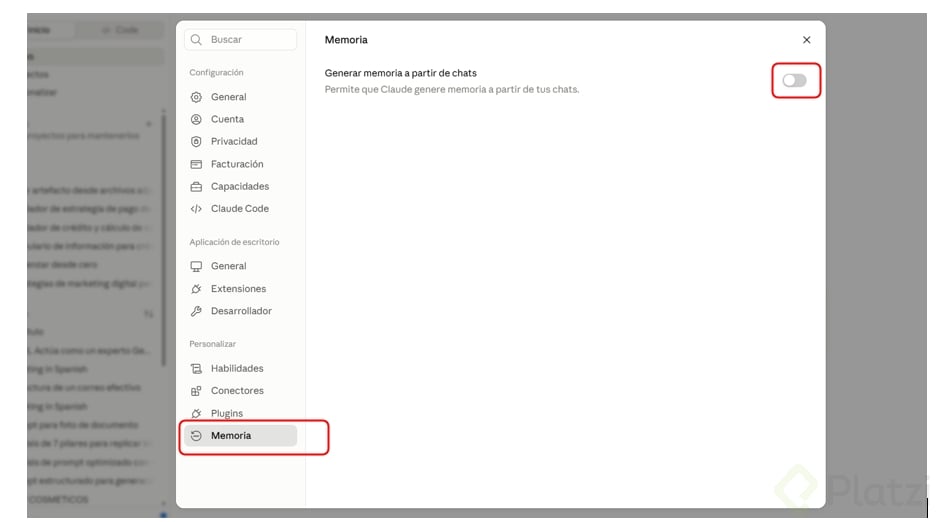Image resolution: width=940 pixels, height=522 pixels.
Task: Open Facturación settings
Action: (x=240, y=164)
